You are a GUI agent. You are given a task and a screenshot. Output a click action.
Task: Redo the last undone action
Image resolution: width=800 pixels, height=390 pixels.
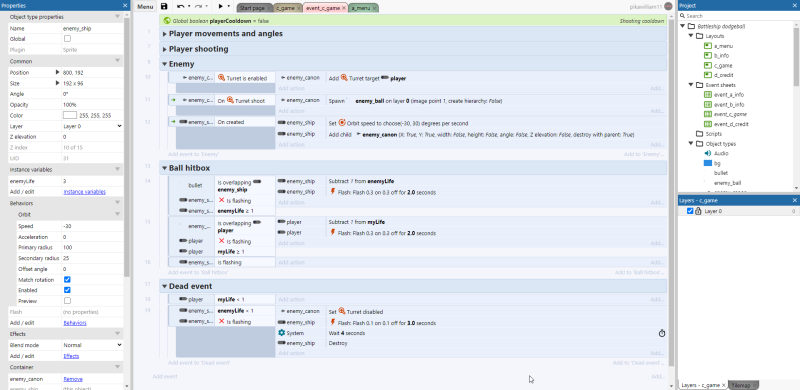click(x=199, y=7)
